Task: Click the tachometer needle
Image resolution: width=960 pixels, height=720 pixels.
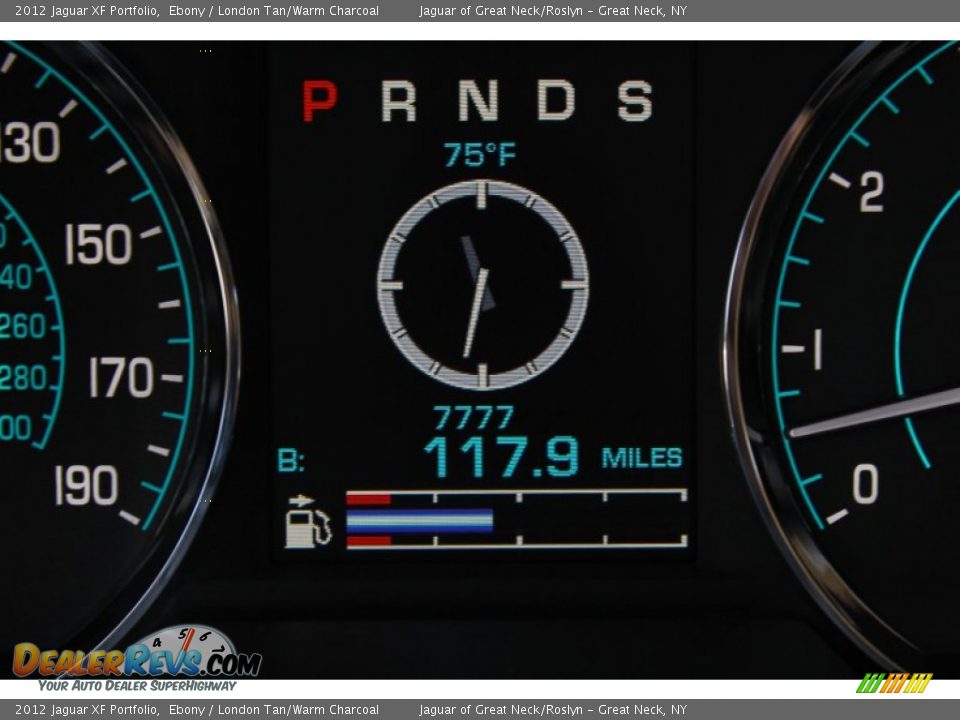Action: pos(874,413)
